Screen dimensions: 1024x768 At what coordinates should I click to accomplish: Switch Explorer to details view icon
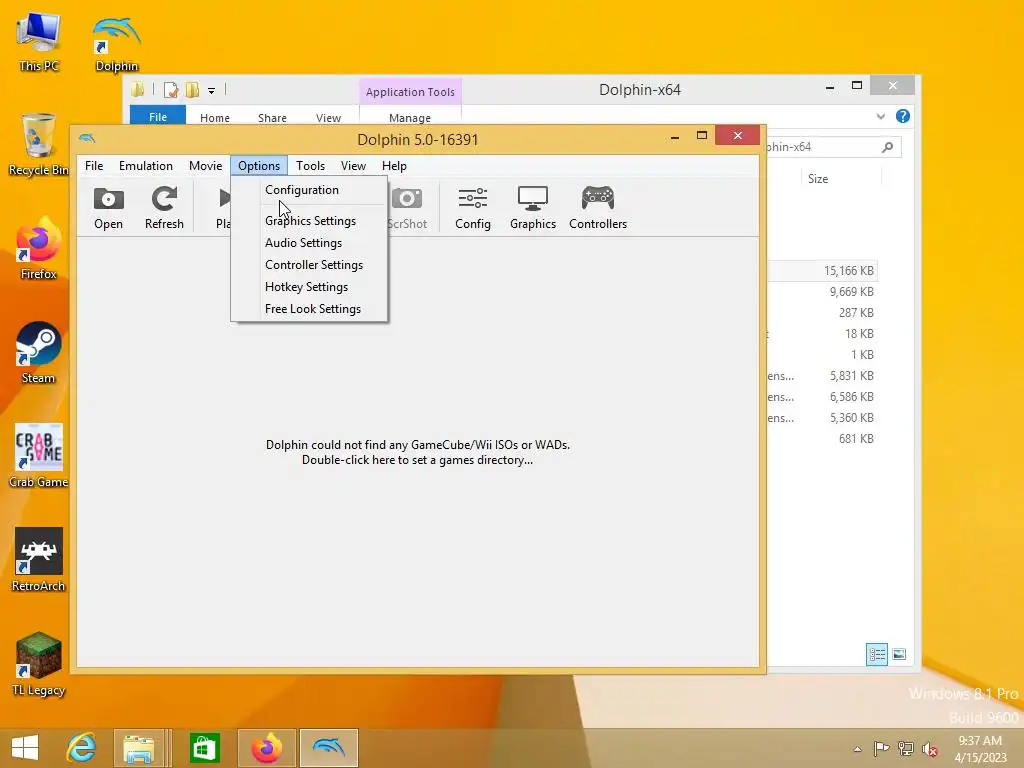coord(876,654)
